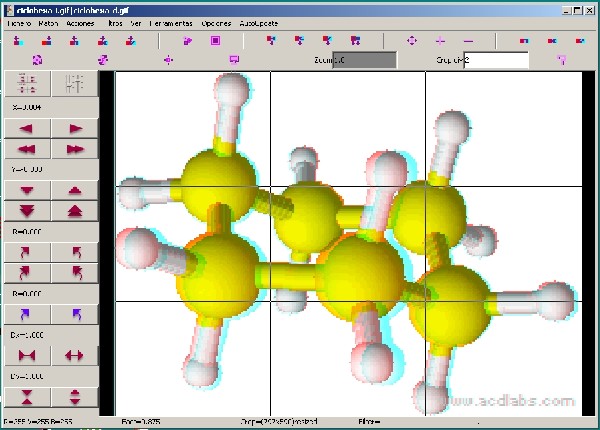Screen dimensions: 600x430
Task: Click the horizontal compress bow-tie button
Action: 26,355
